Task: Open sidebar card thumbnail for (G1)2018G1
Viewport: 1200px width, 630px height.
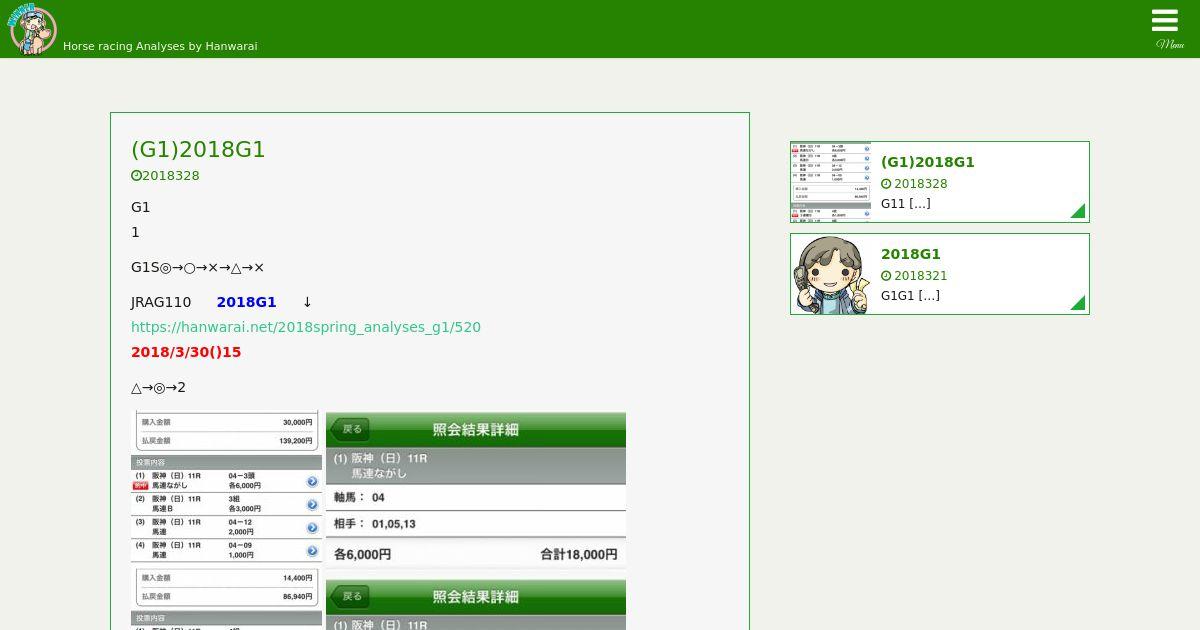Action: pos(831,181)
